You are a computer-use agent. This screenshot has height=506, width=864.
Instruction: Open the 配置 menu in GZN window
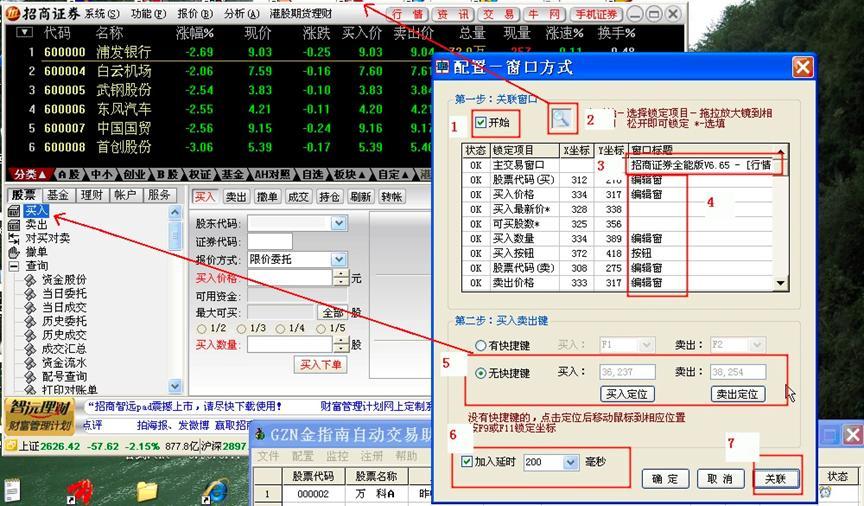pyautogui.click(x=303, y=456)
